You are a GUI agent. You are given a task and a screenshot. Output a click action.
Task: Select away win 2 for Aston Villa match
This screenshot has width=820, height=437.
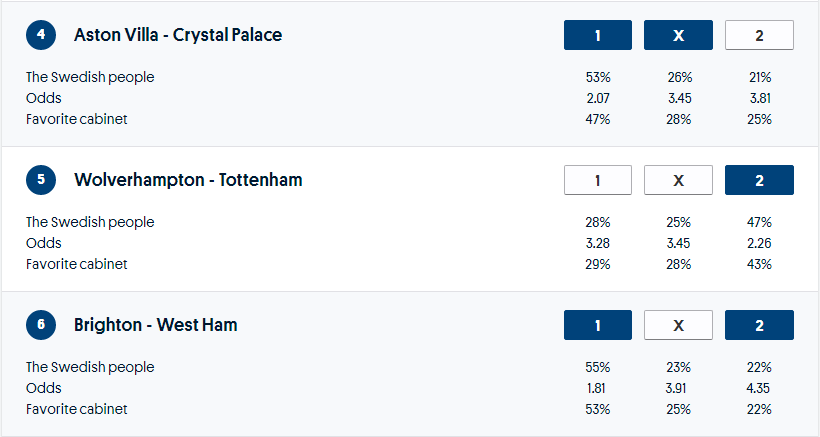click(759, 35)
